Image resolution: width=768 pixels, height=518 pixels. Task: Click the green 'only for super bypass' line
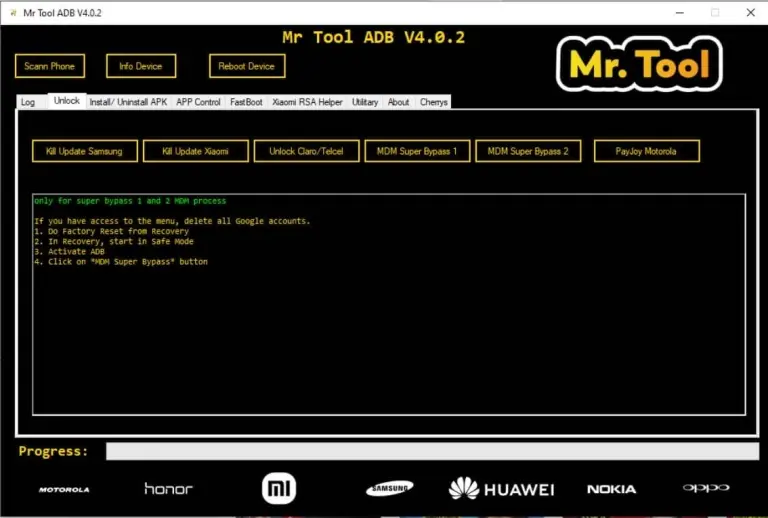point(130,201)
